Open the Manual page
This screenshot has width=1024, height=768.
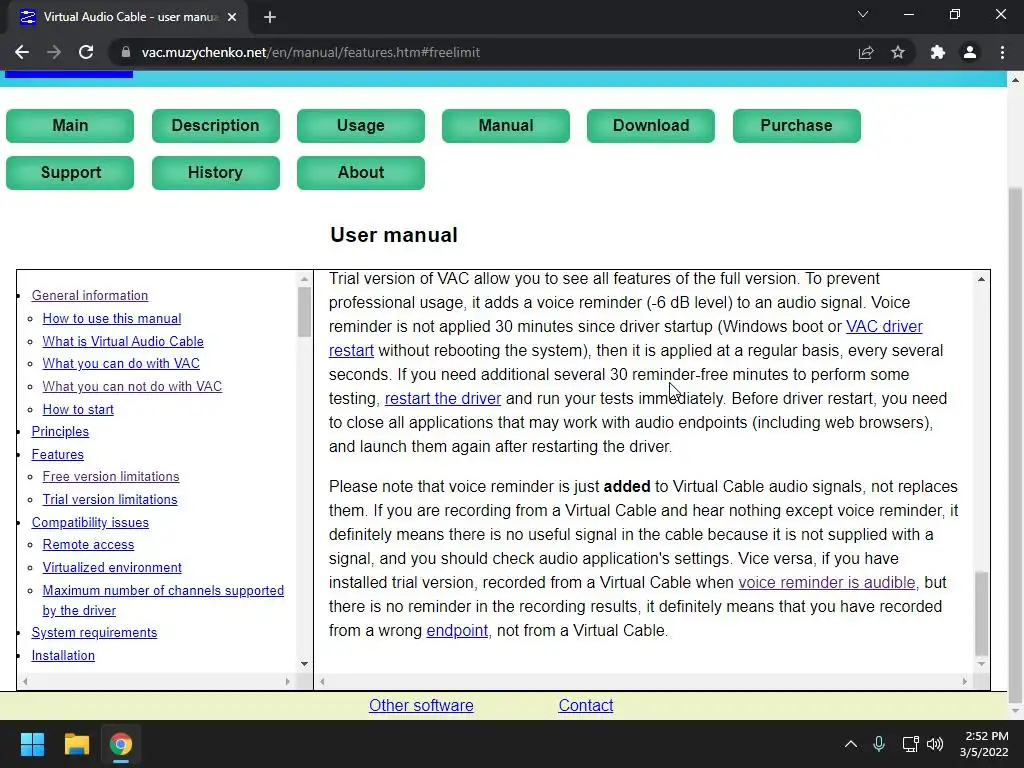pos(505,125)
